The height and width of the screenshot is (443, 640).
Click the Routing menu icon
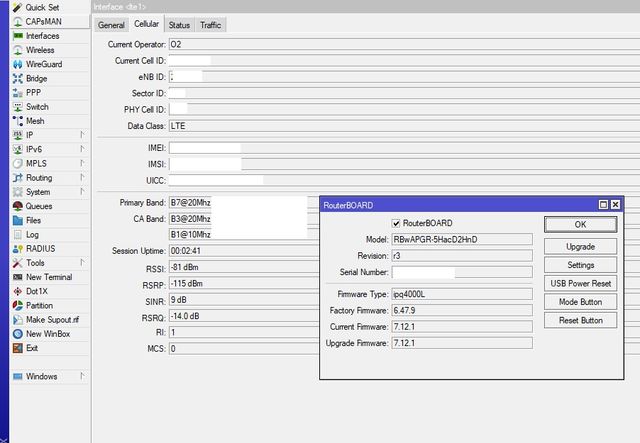(18, 178)
